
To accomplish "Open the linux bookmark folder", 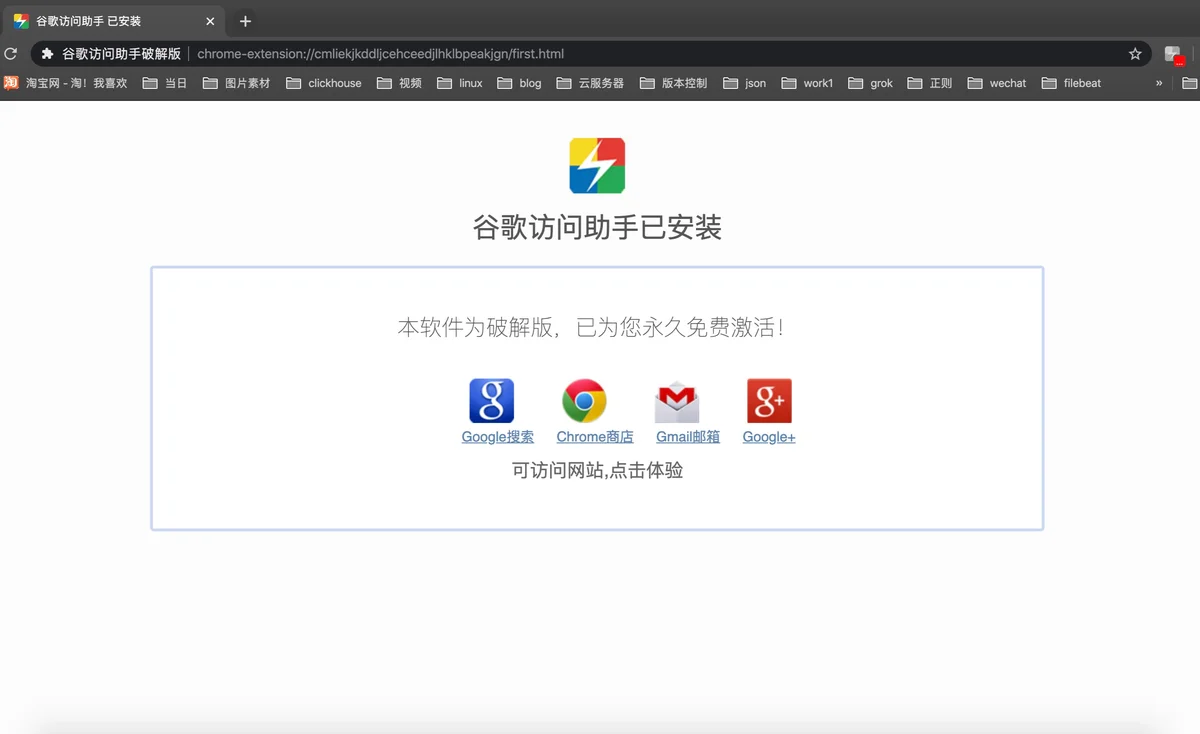I will point(460,83).
